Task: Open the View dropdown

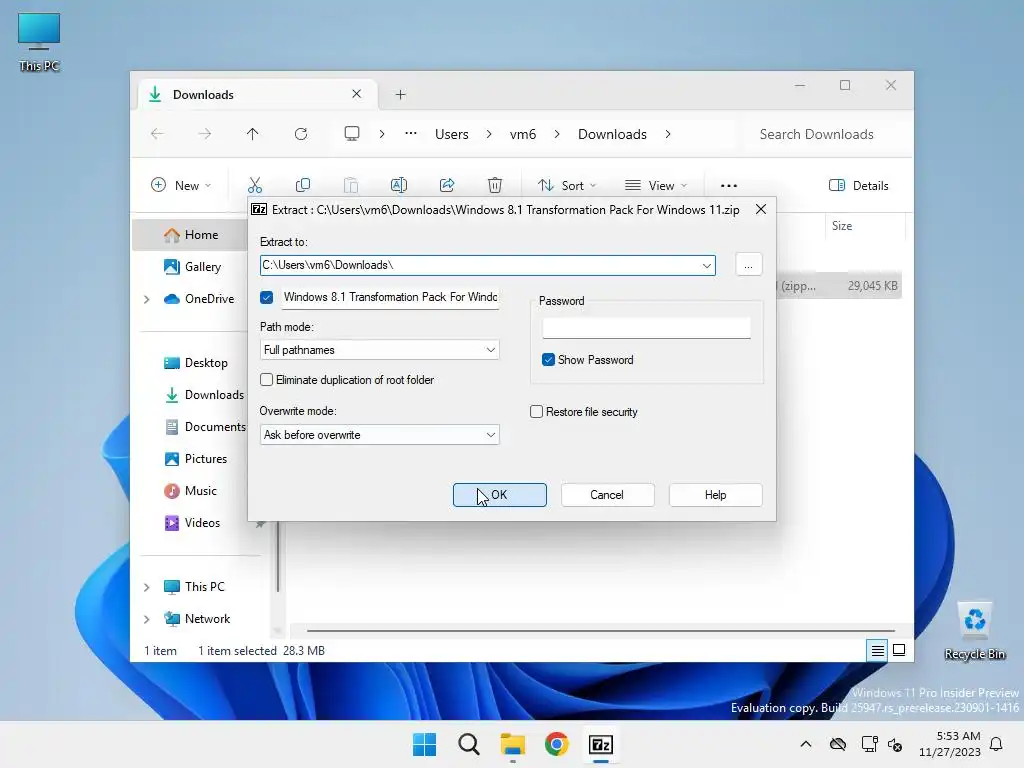Action: click(x=656, y=185)
